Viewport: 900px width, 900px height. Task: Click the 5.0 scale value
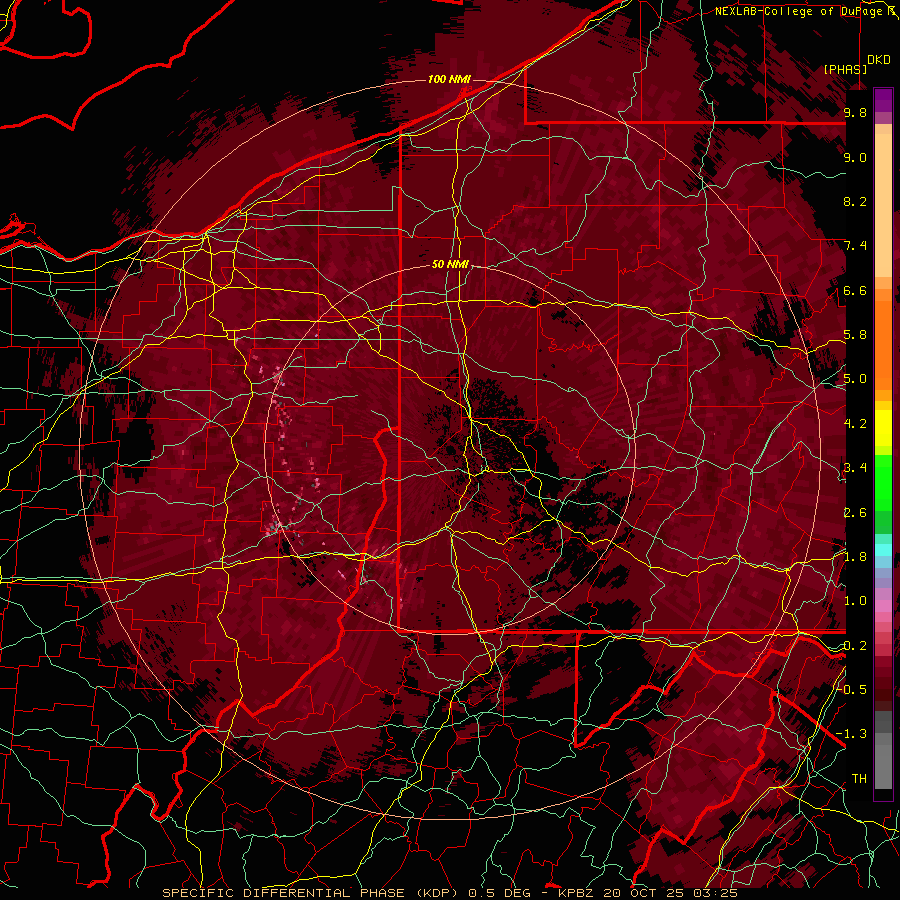pos(855,379)
